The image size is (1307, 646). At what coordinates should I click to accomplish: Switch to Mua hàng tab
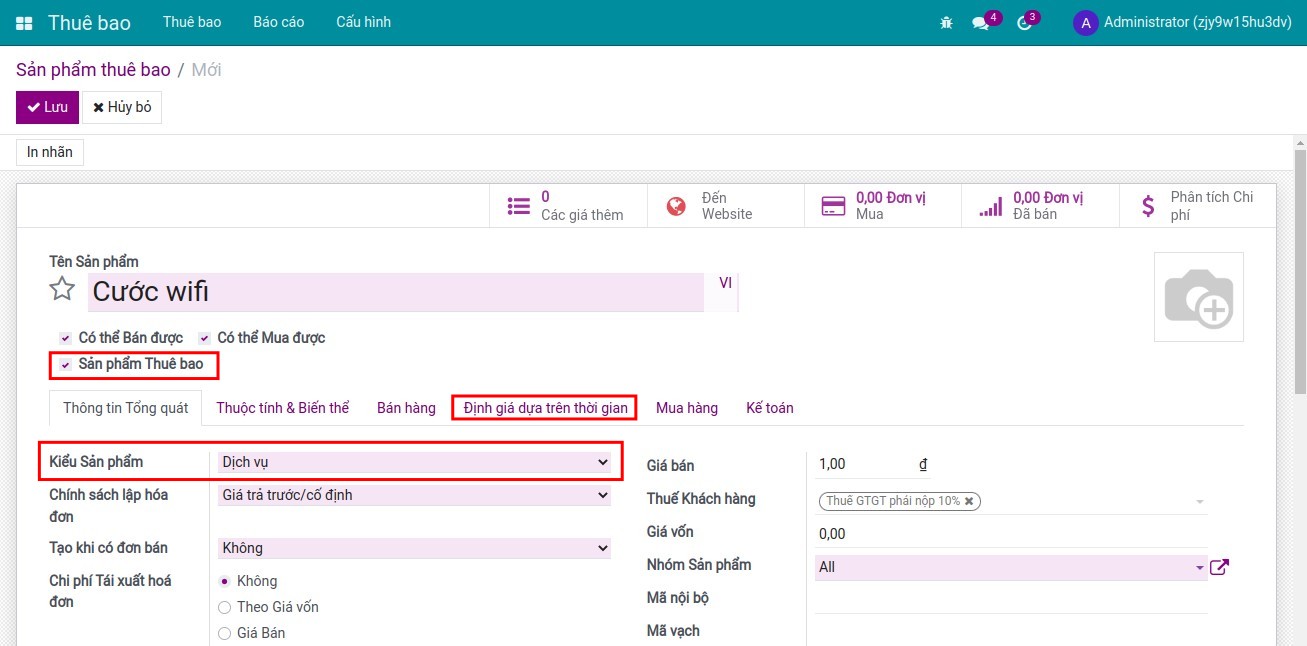[x=687, y=408]
